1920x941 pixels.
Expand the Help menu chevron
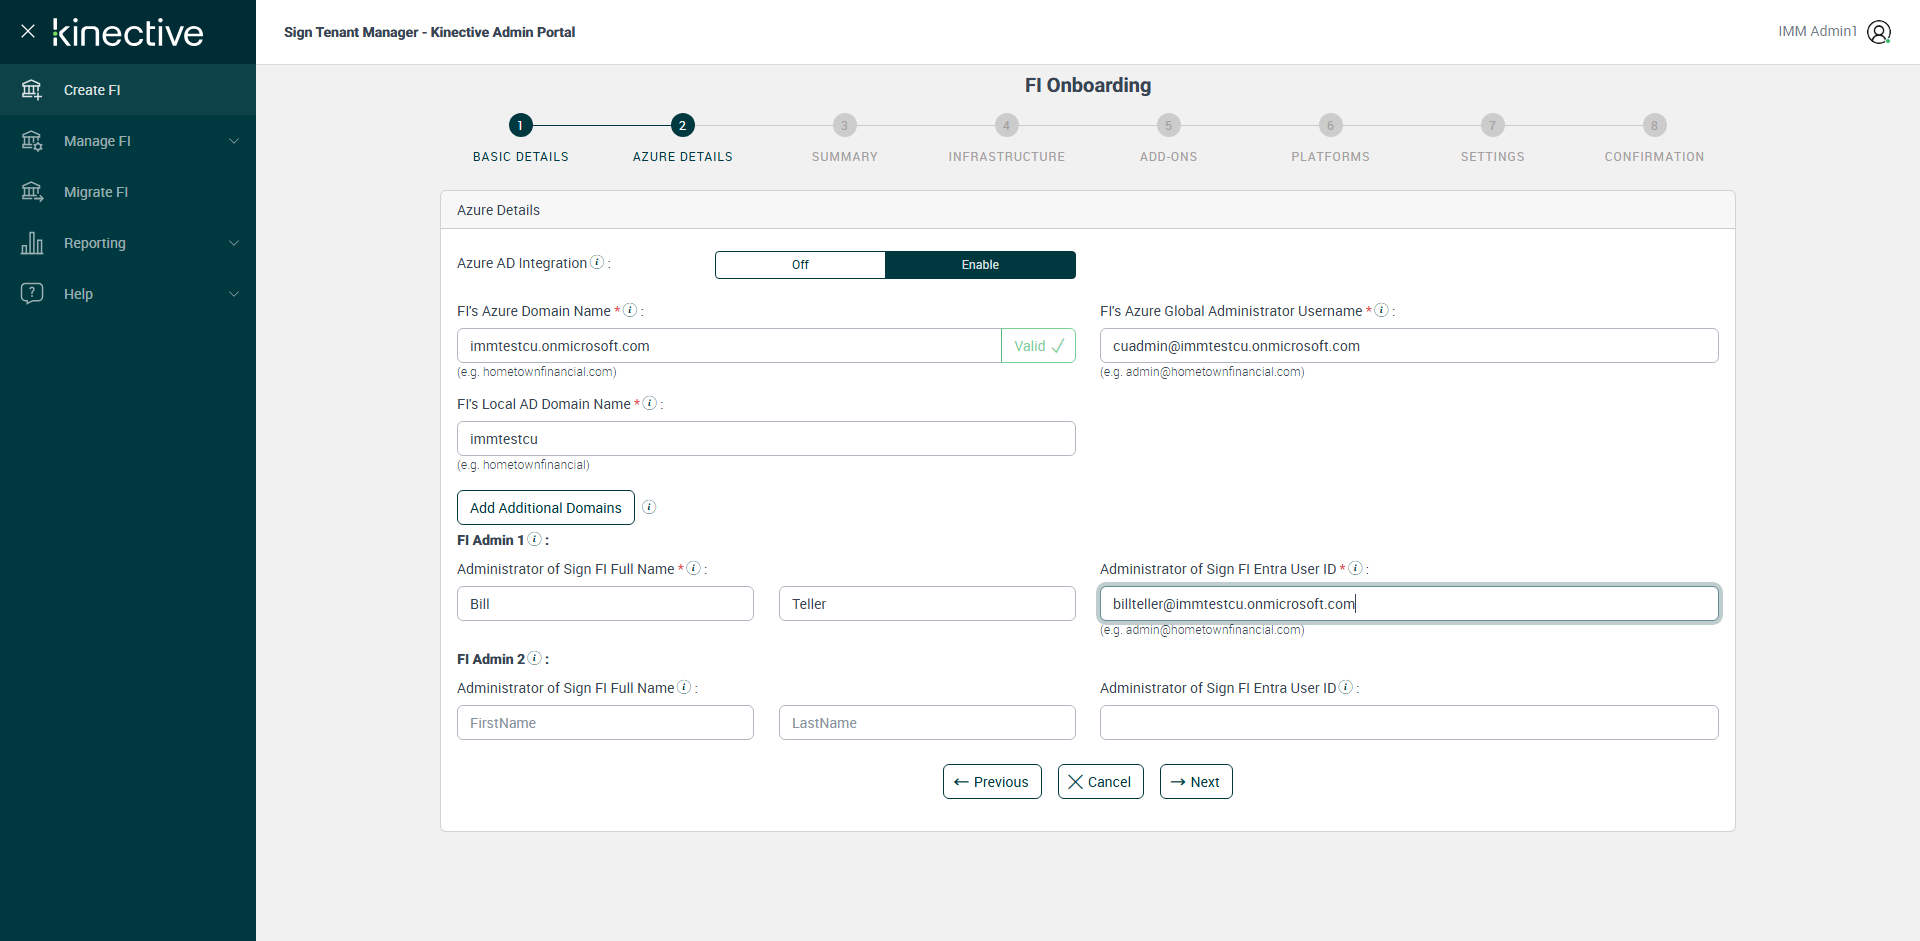click(234, 294)
